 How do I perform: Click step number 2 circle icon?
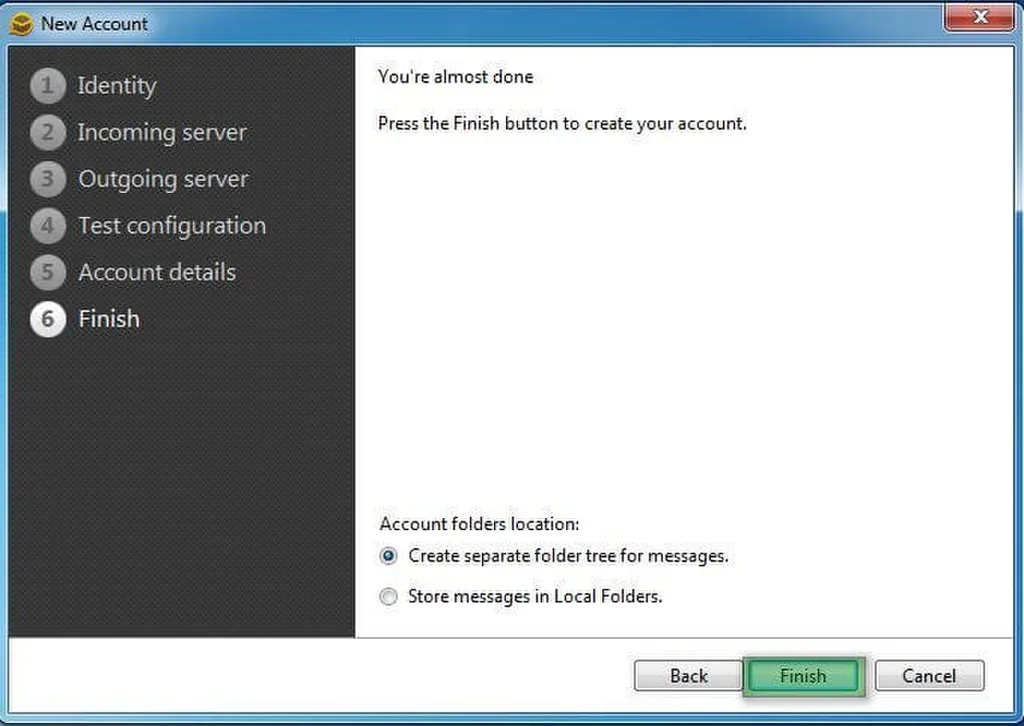click(48, 133)
